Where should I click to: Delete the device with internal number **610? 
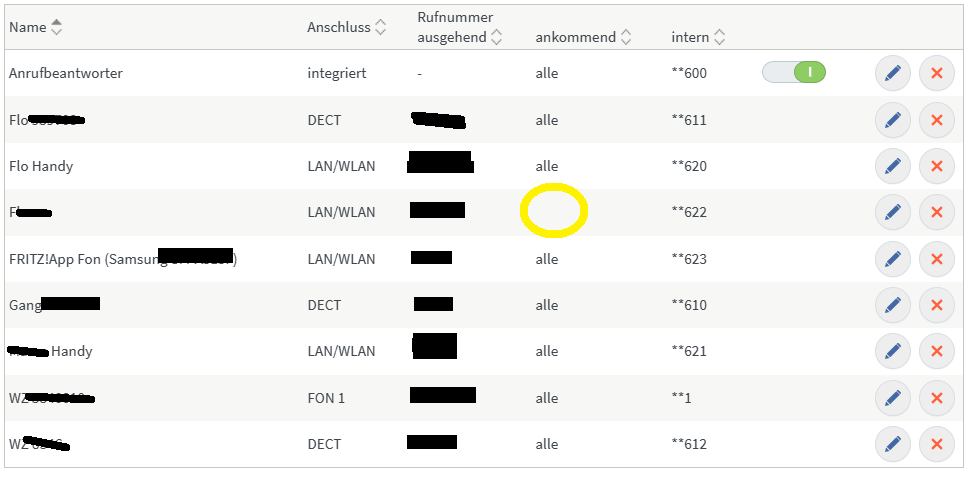coord(937,305)
